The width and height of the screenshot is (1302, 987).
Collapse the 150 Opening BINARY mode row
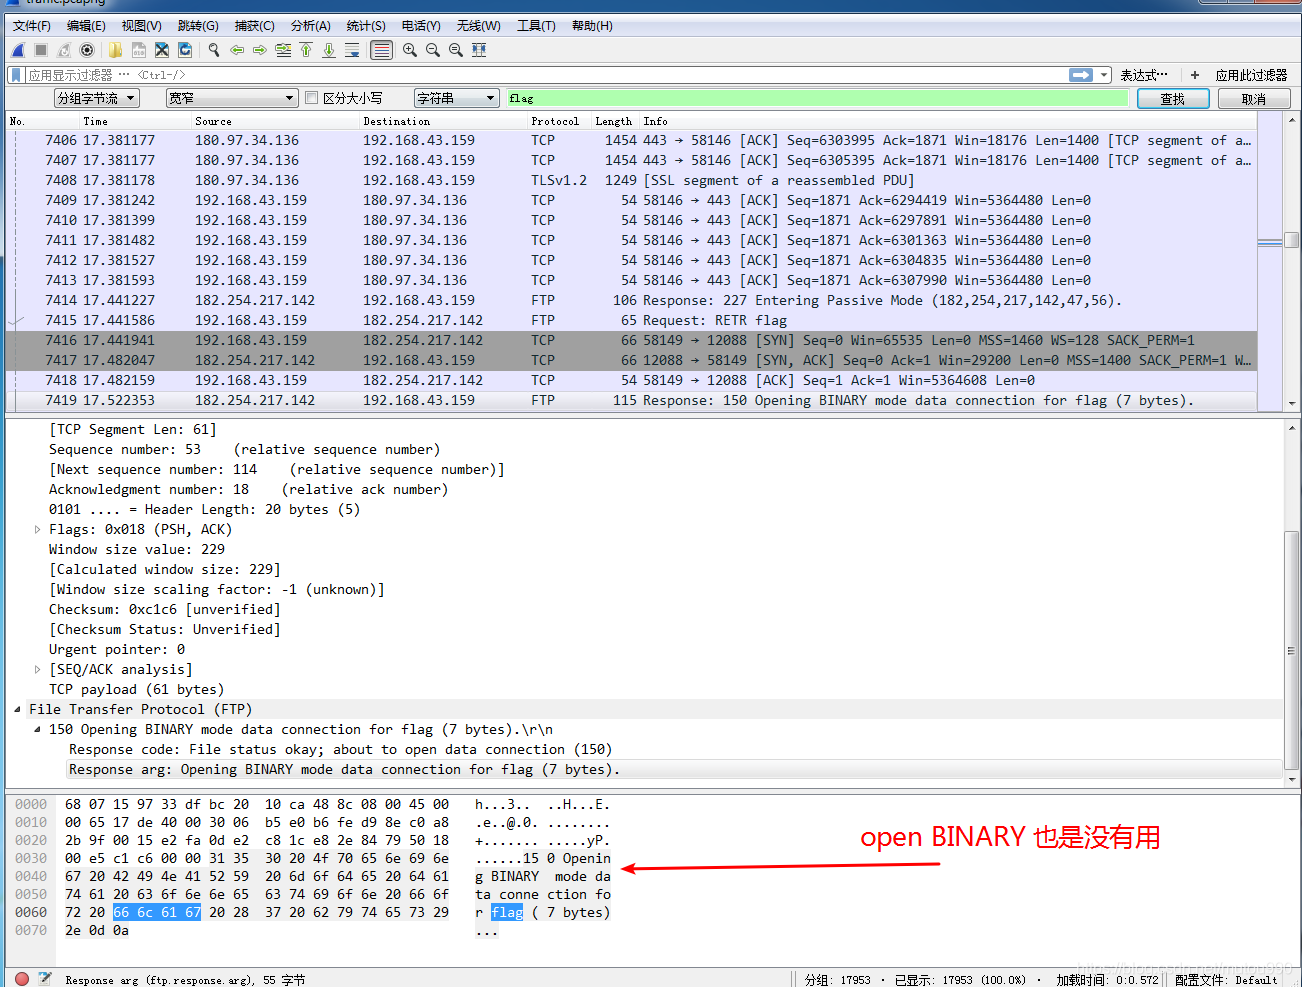coord(37,730)
